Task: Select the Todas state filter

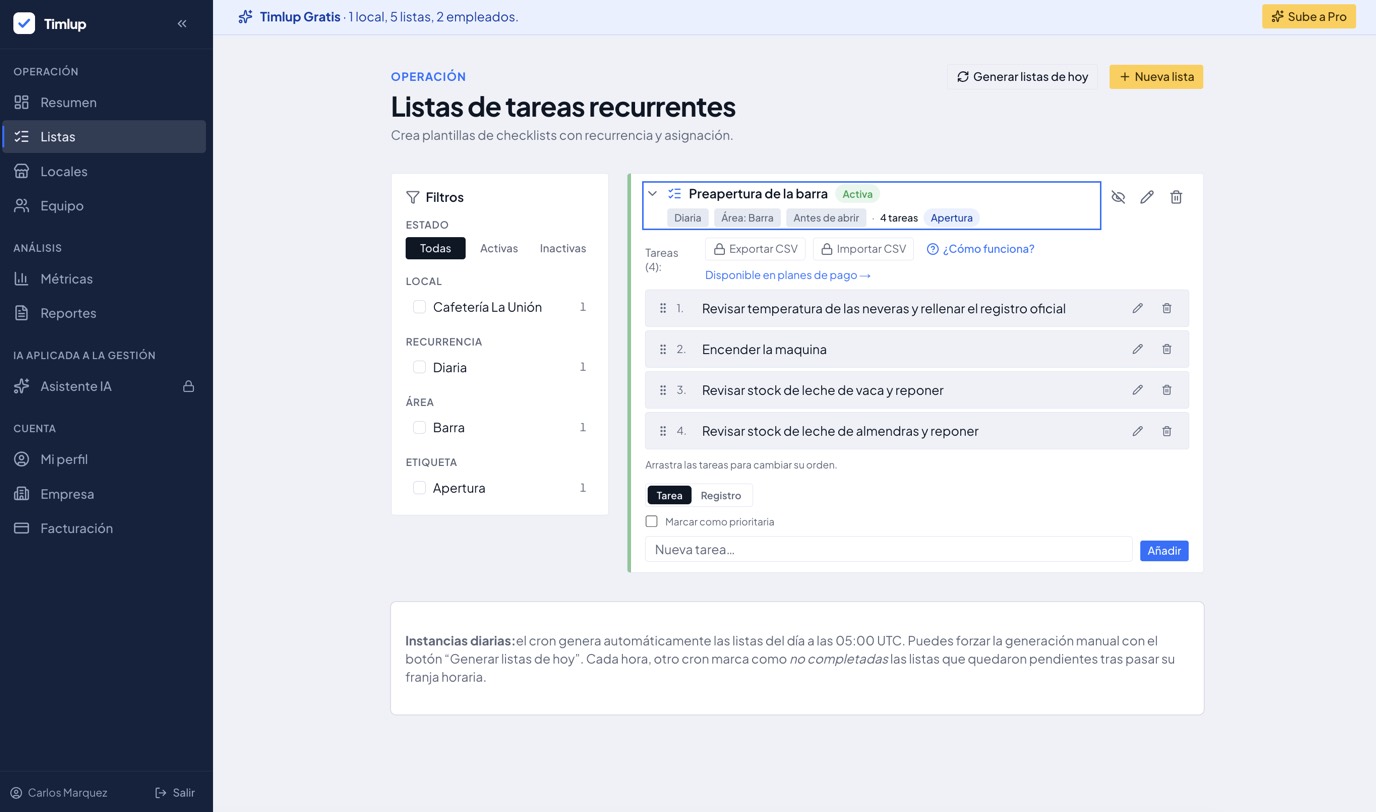Action: point(435,248)
